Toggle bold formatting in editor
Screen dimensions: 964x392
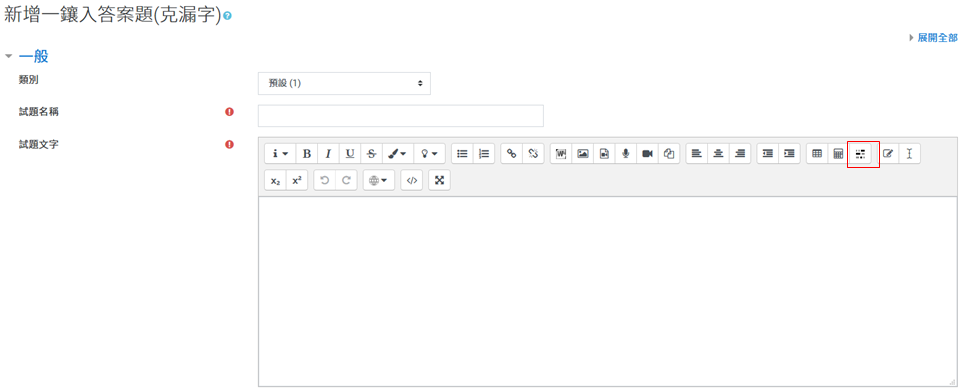click(307, 154)
